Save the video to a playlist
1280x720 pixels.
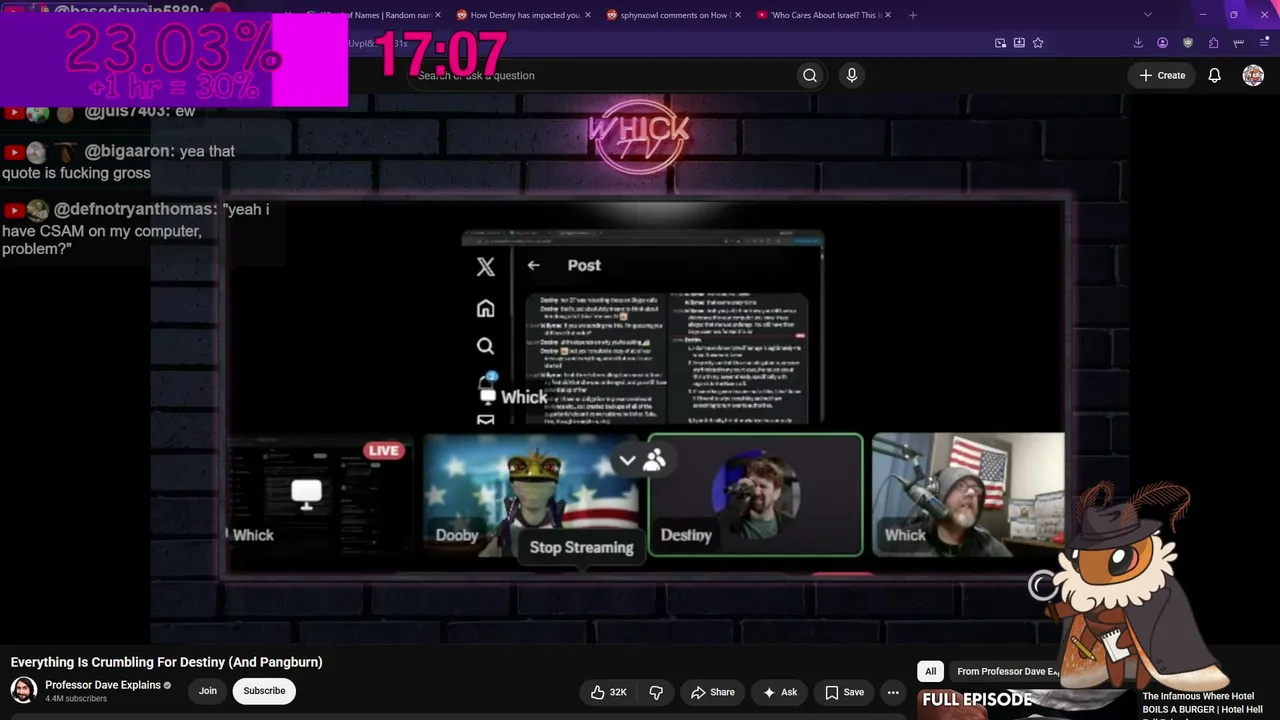pos(845,692)
